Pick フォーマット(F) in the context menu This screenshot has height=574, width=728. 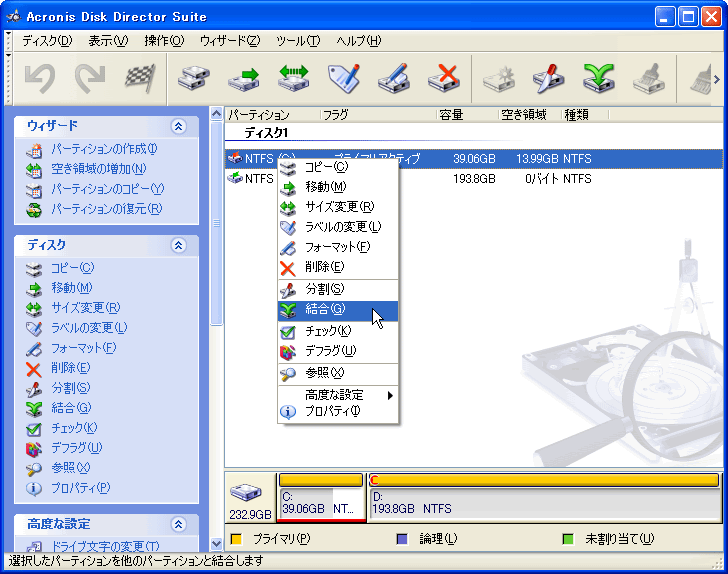[338, 247]
